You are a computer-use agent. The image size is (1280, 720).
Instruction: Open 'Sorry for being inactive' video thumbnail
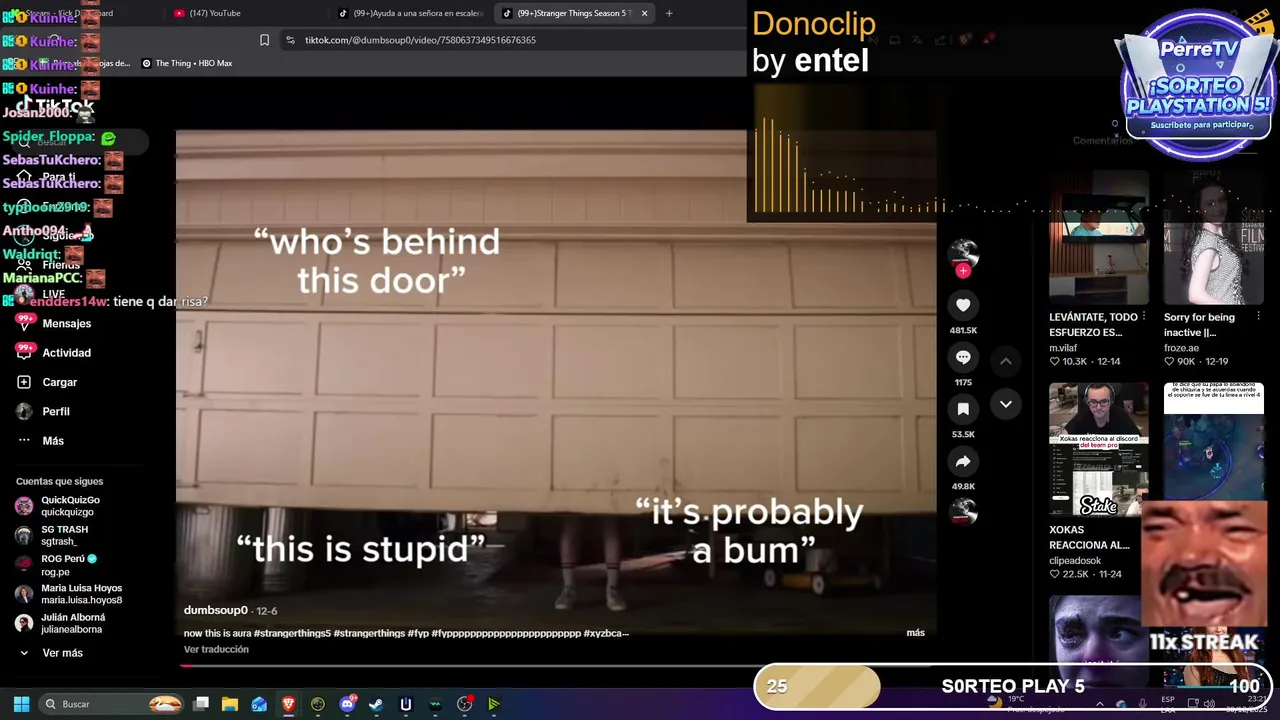pyautogui.click(x=1213, y=237)
